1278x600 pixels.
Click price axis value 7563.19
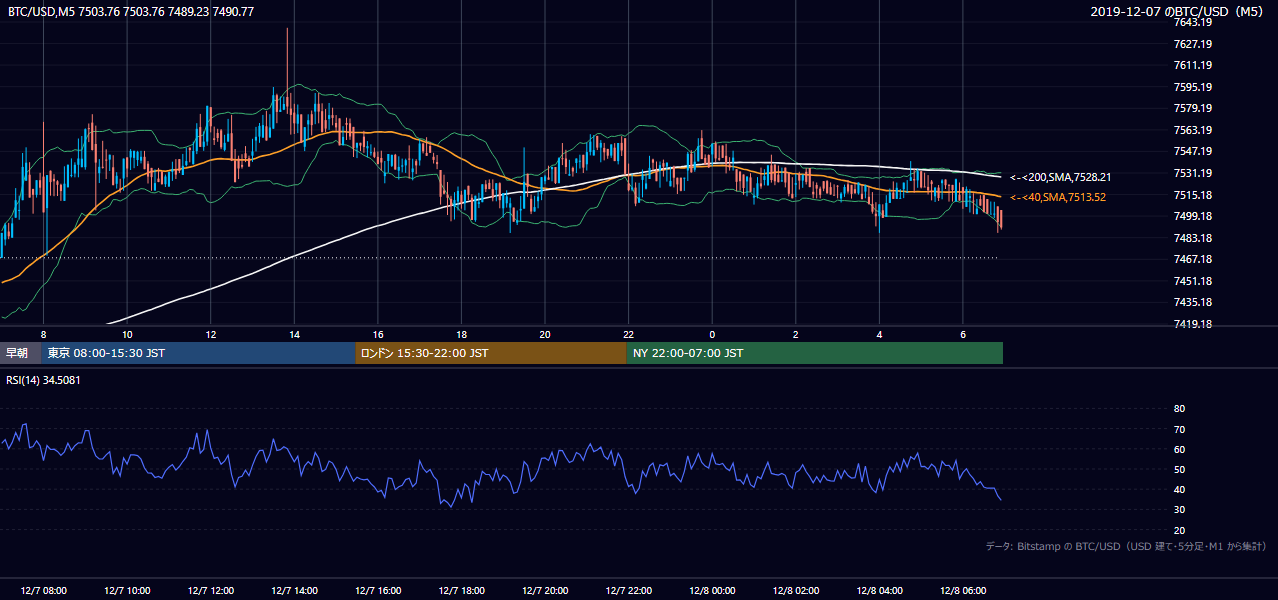1193,130
